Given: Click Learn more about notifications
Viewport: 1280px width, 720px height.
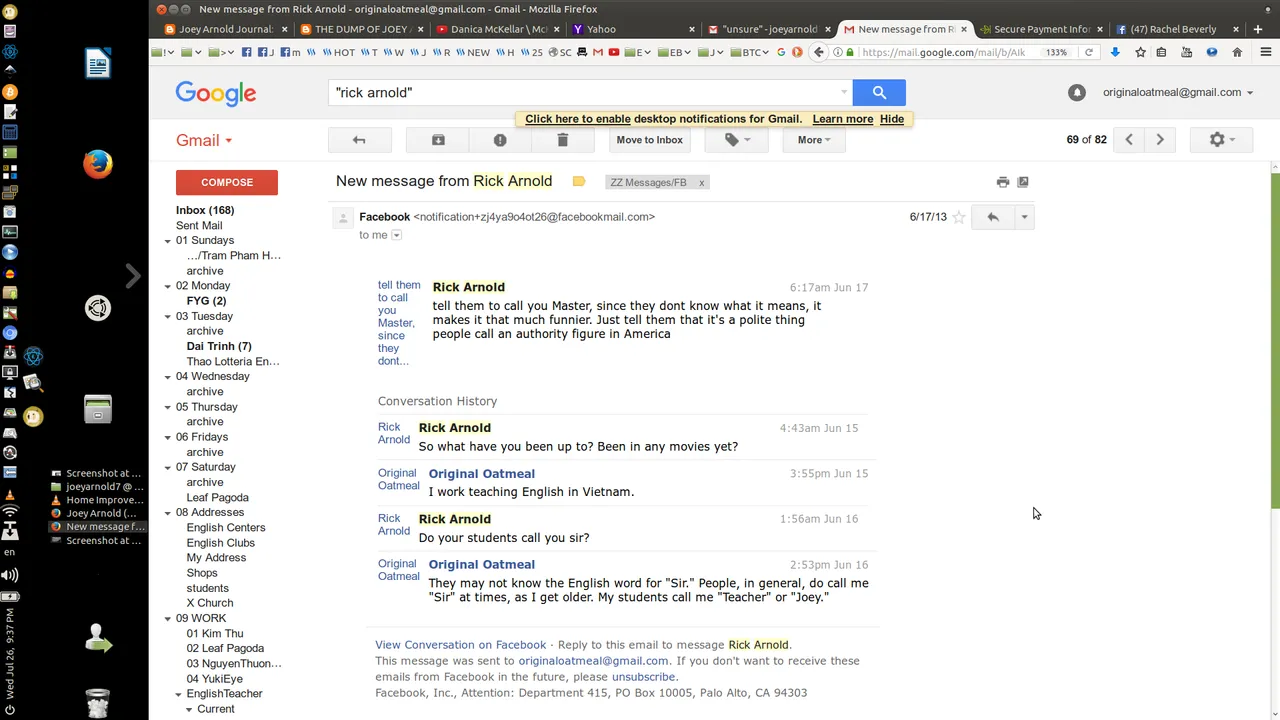Looking at the screenshot, I should tap(843, 119).
